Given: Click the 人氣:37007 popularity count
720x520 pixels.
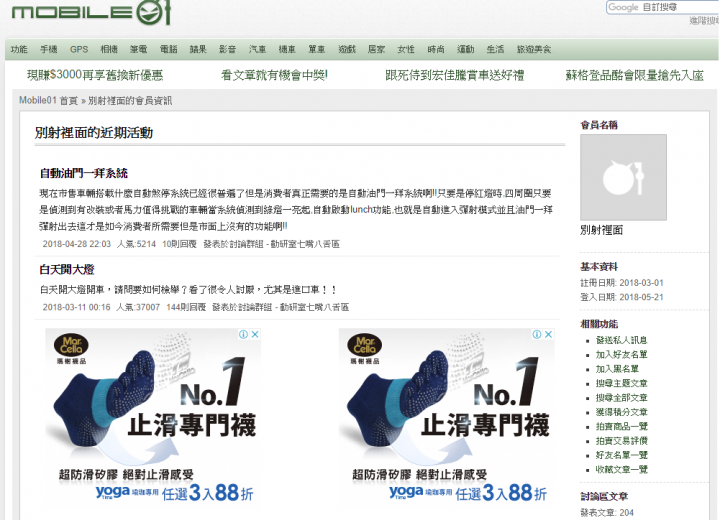Looking at the screenshot, I should click(138, 307).
